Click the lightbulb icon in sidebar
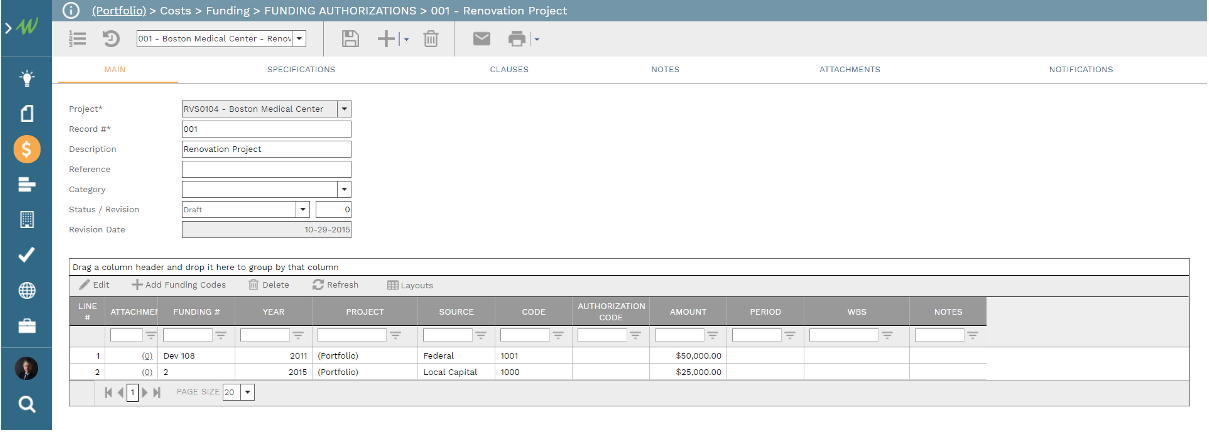 coord(27,78)
